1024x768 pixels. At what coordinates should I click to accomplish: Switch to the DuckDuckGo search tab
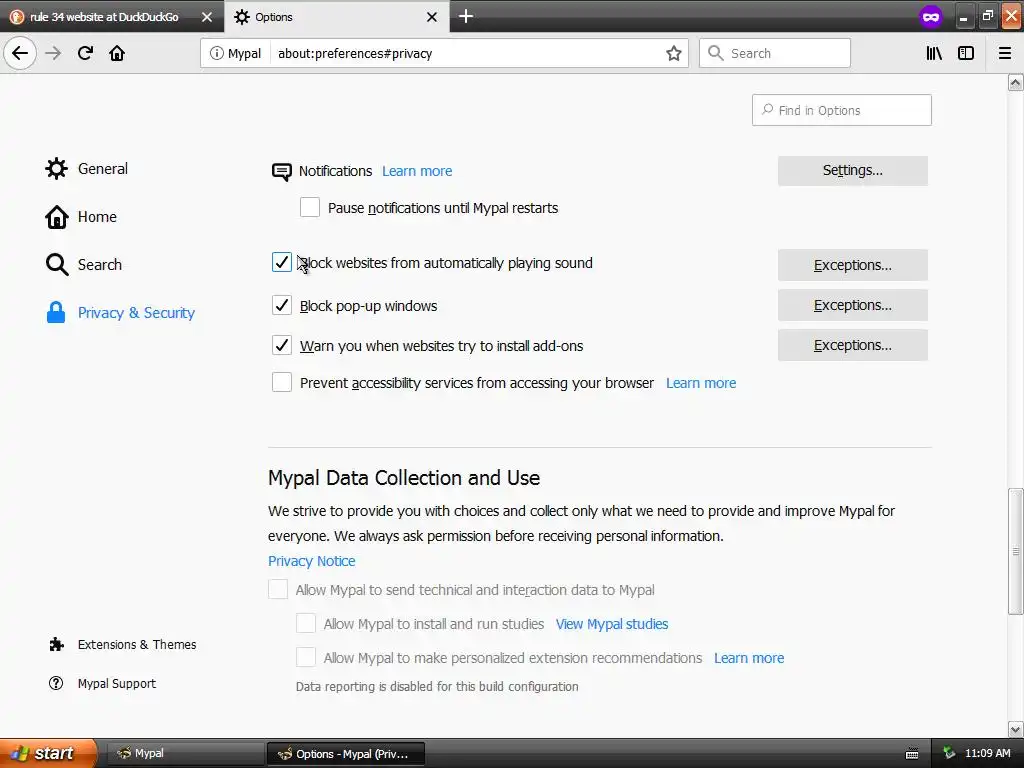pyautogui.click(x=105, y=17)
